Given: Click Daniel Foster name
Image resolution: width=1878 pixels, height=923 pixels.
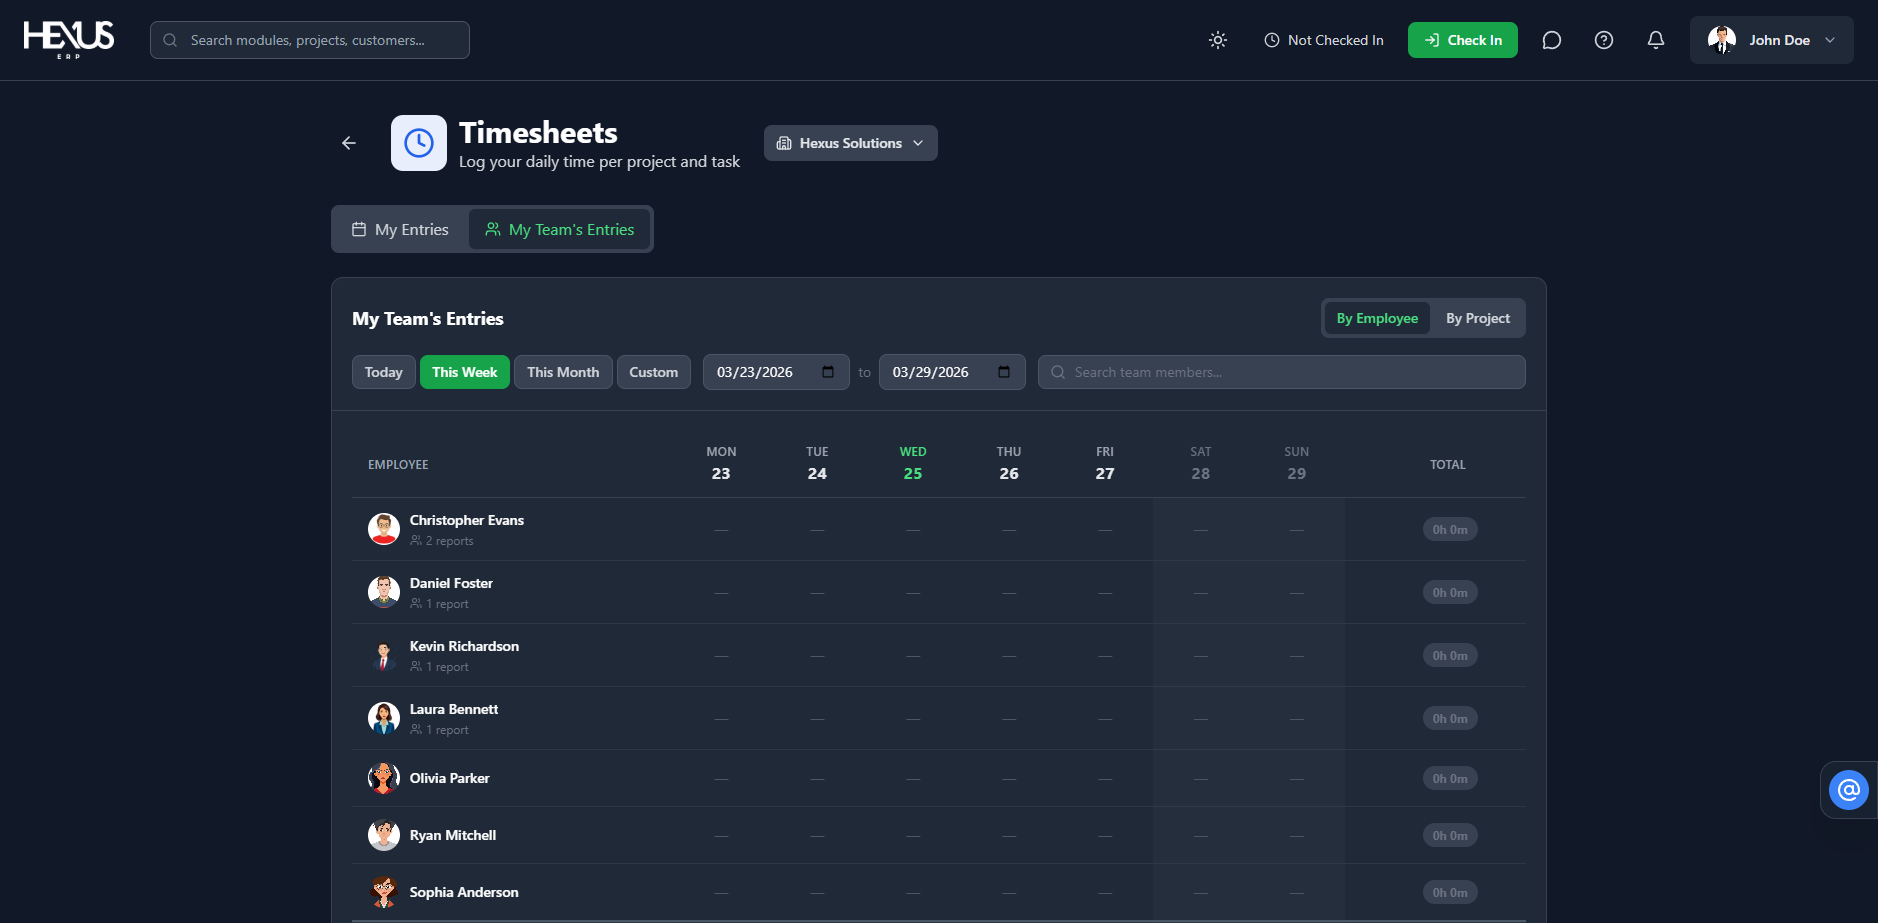Looking at the screenshot, I should (x=451, y=583).
